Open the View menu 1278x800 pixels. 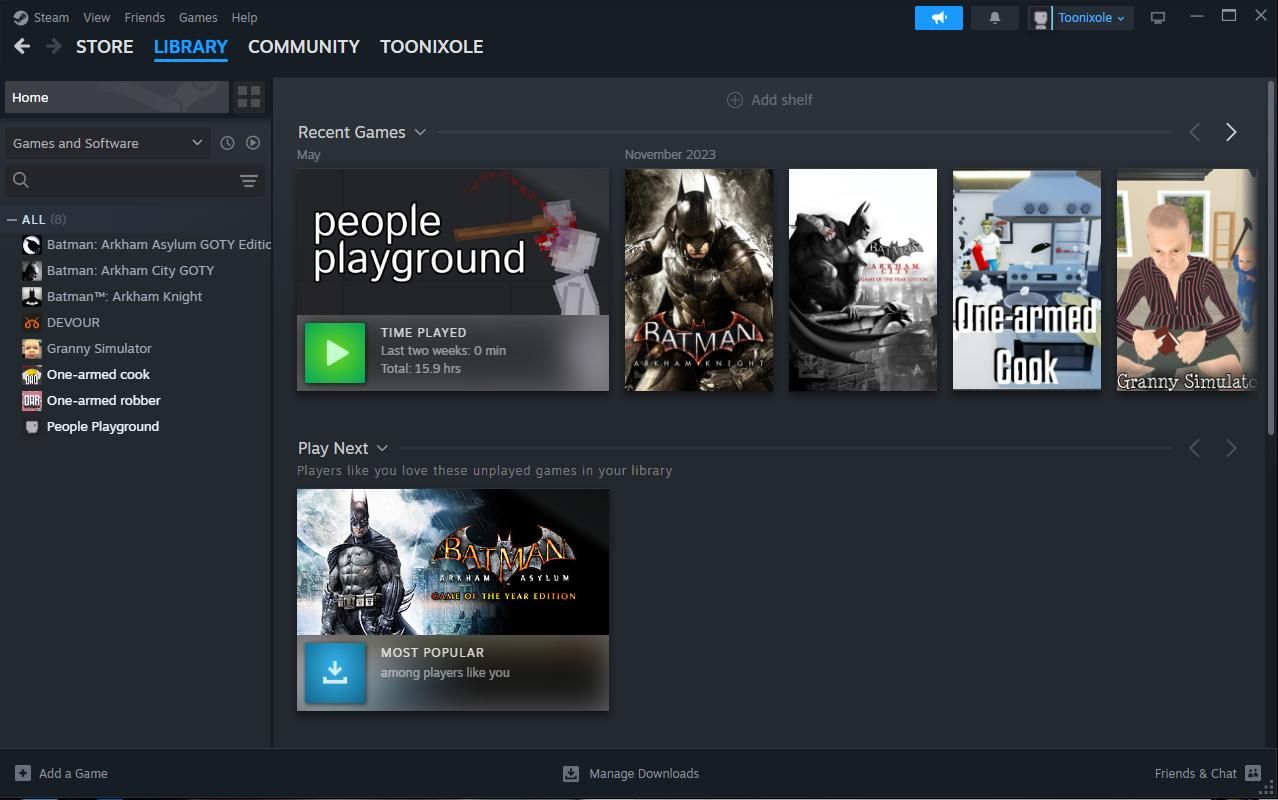pos(97,17)
